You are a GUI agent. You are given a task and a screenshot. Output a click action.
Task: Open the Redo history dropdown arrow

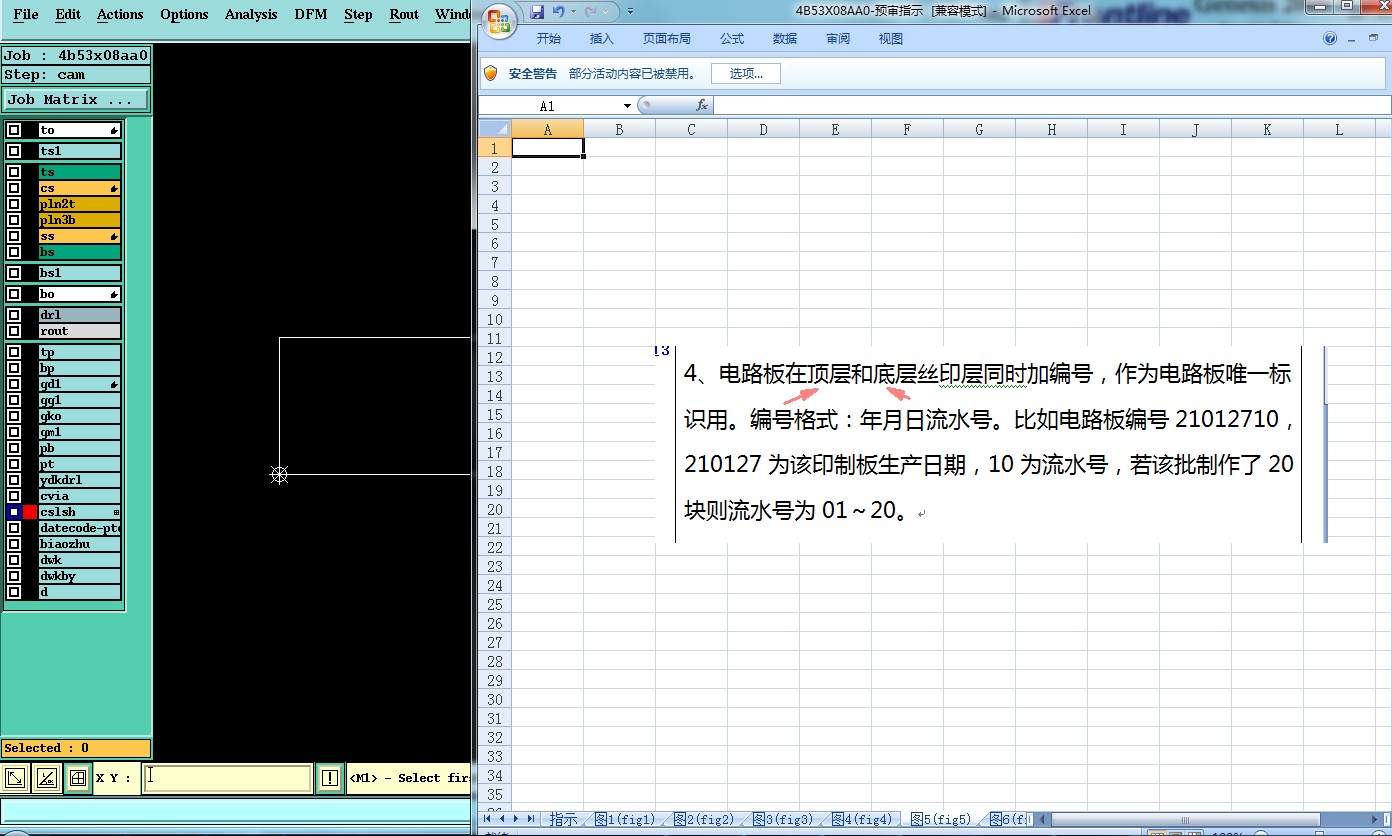point(605,12)
